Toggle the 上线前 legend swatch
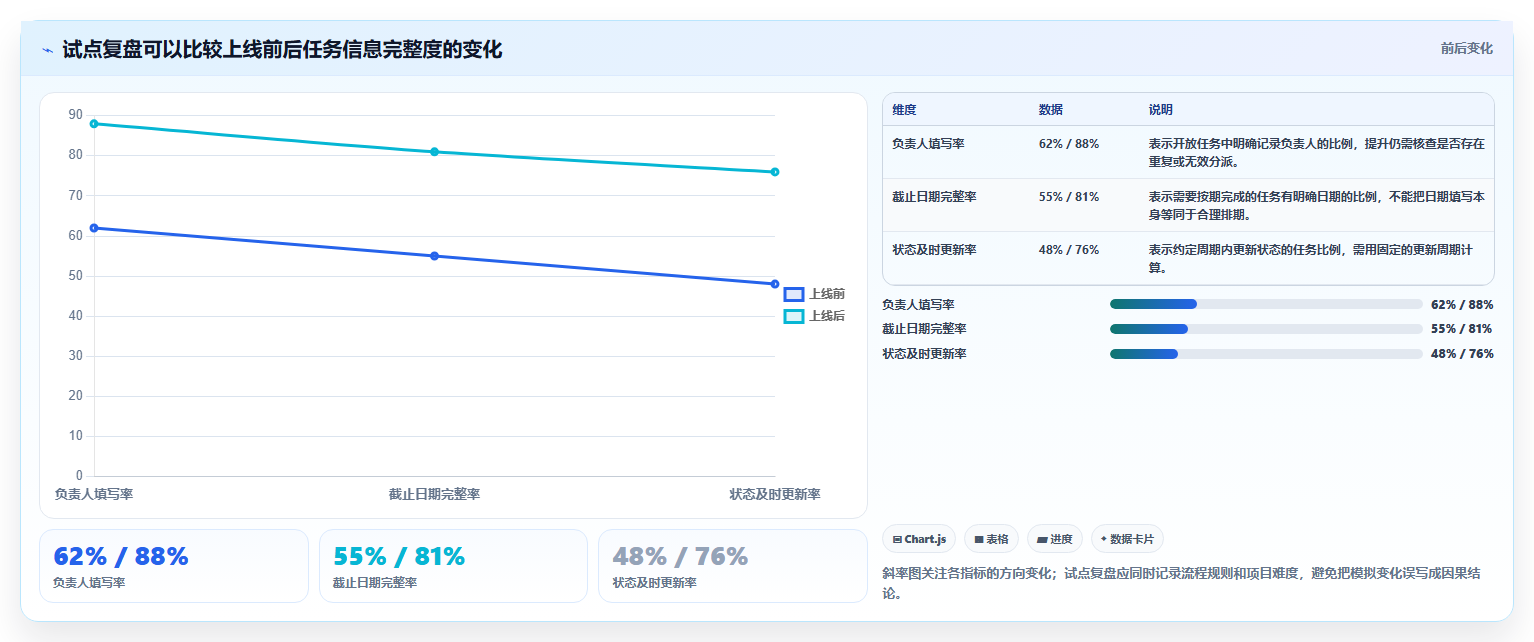This screenshot has height=642, width=1534. point(794,294)
